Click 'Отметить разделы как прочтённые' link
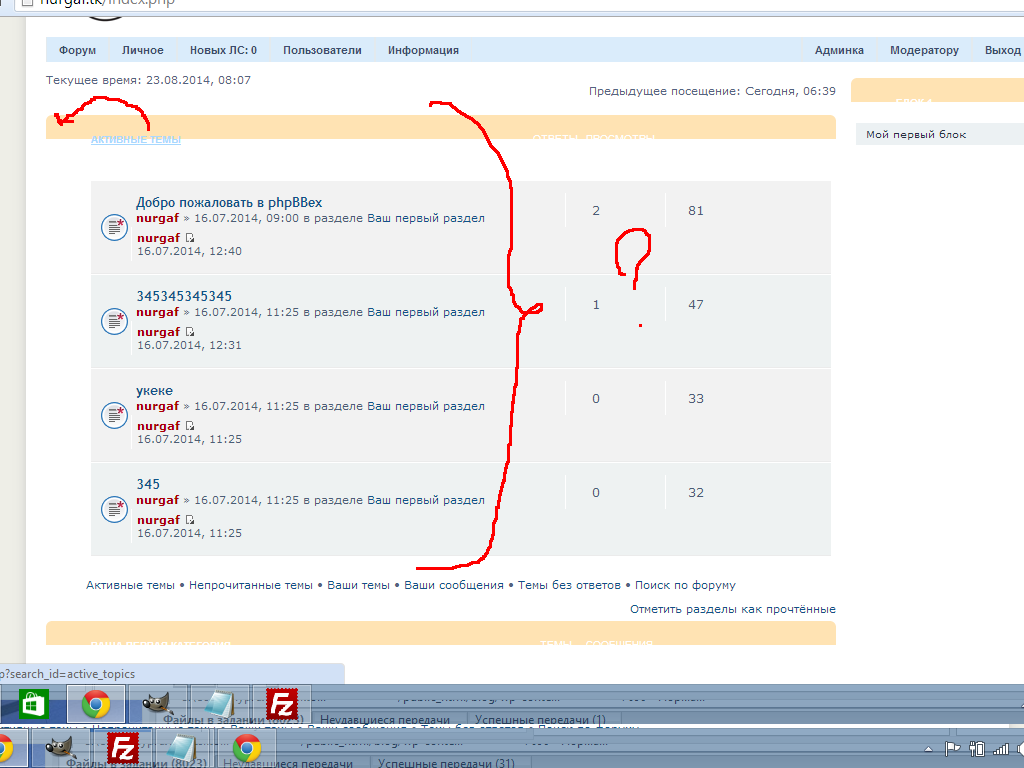The height and width of the screenshot is (768, 1024). (732, 609)
